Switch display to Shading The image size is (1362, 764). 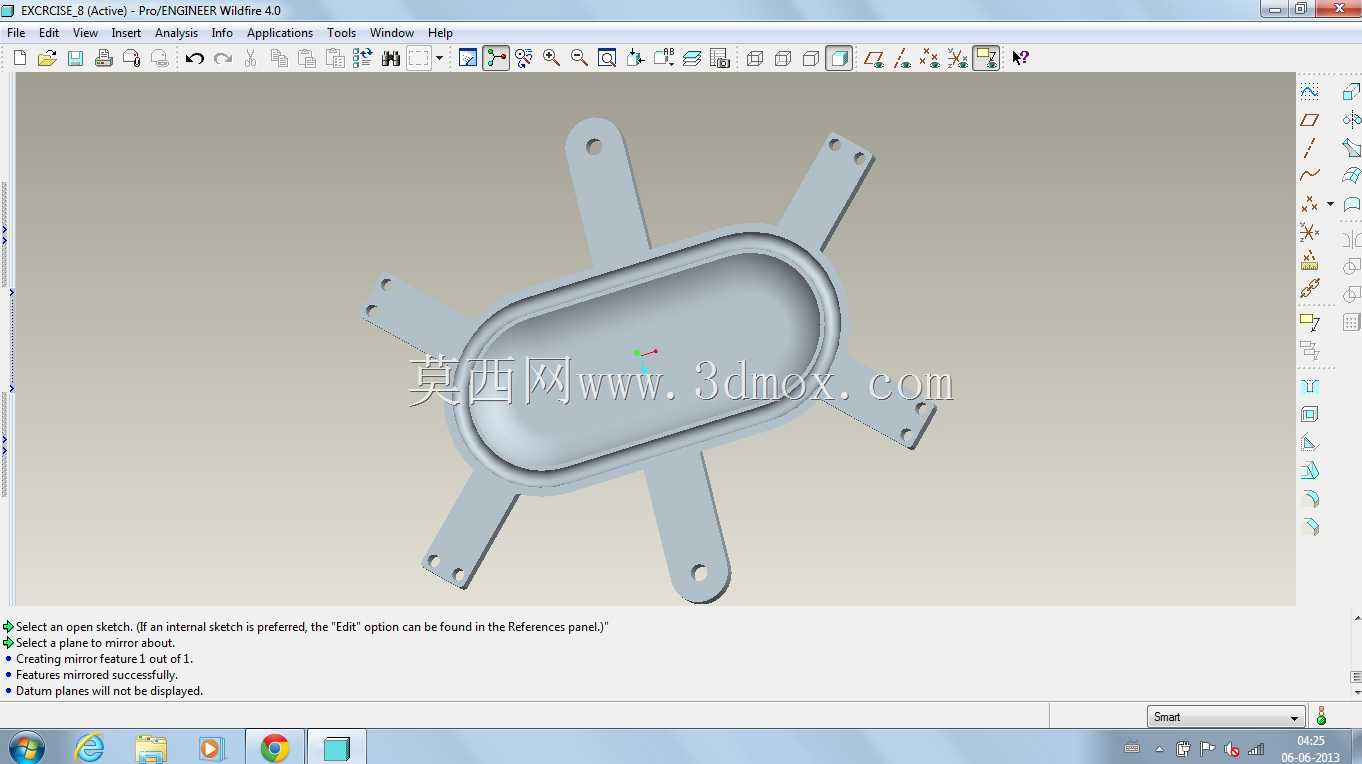pyautogui.click(x=839, y=58)
